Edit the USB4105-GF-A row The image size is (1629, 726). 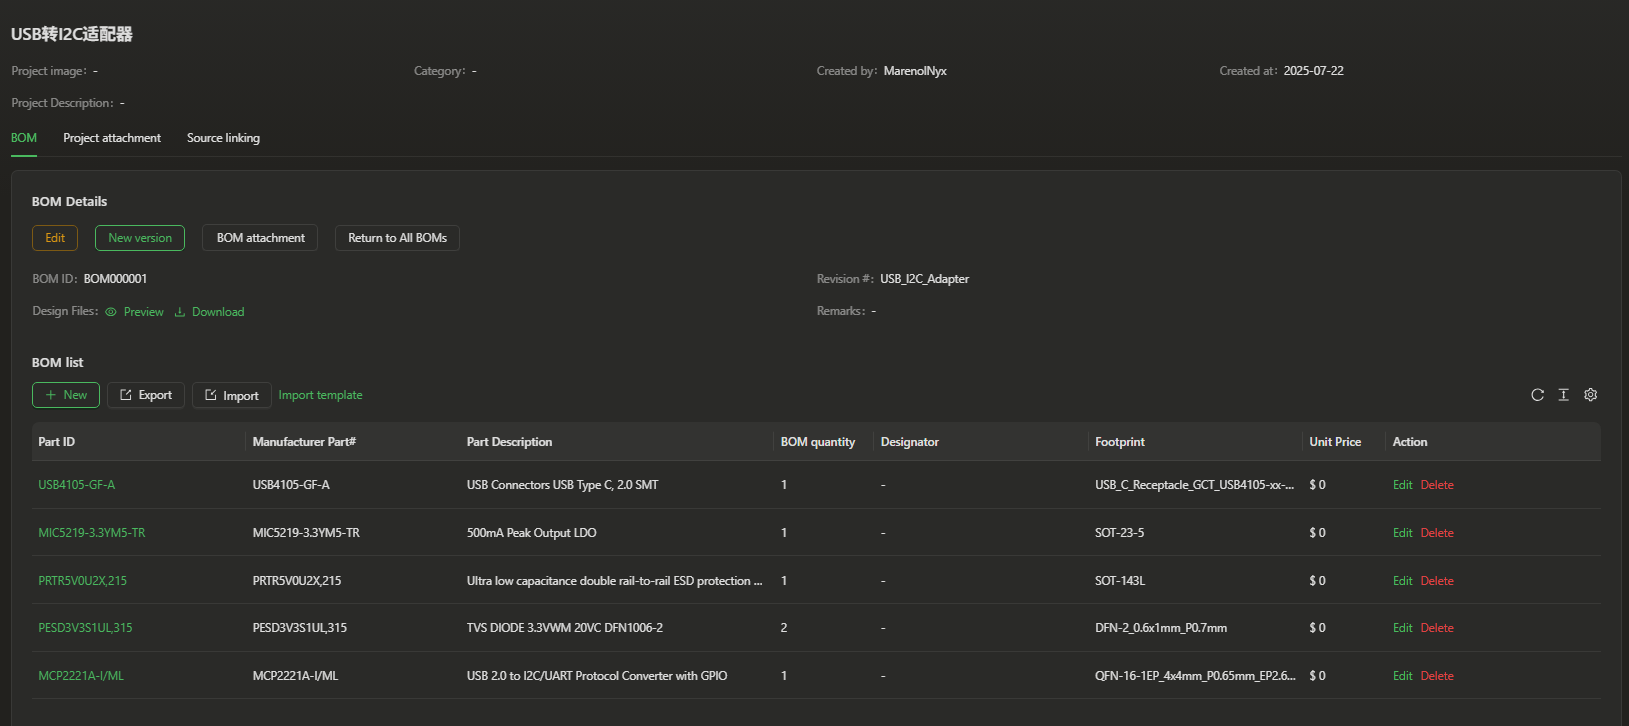point(1403,485)
